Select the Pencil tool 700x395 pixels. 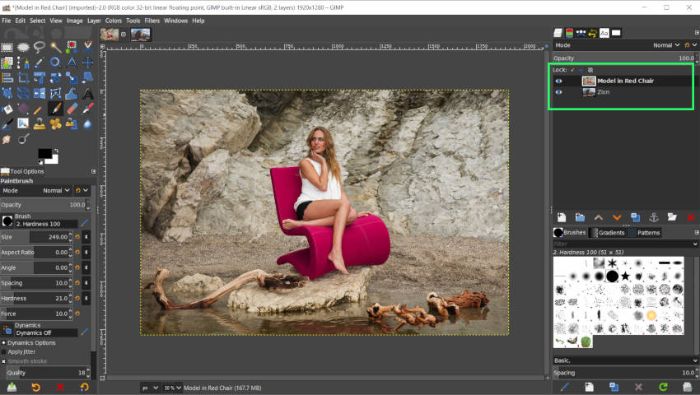click(x=38, y=108)
